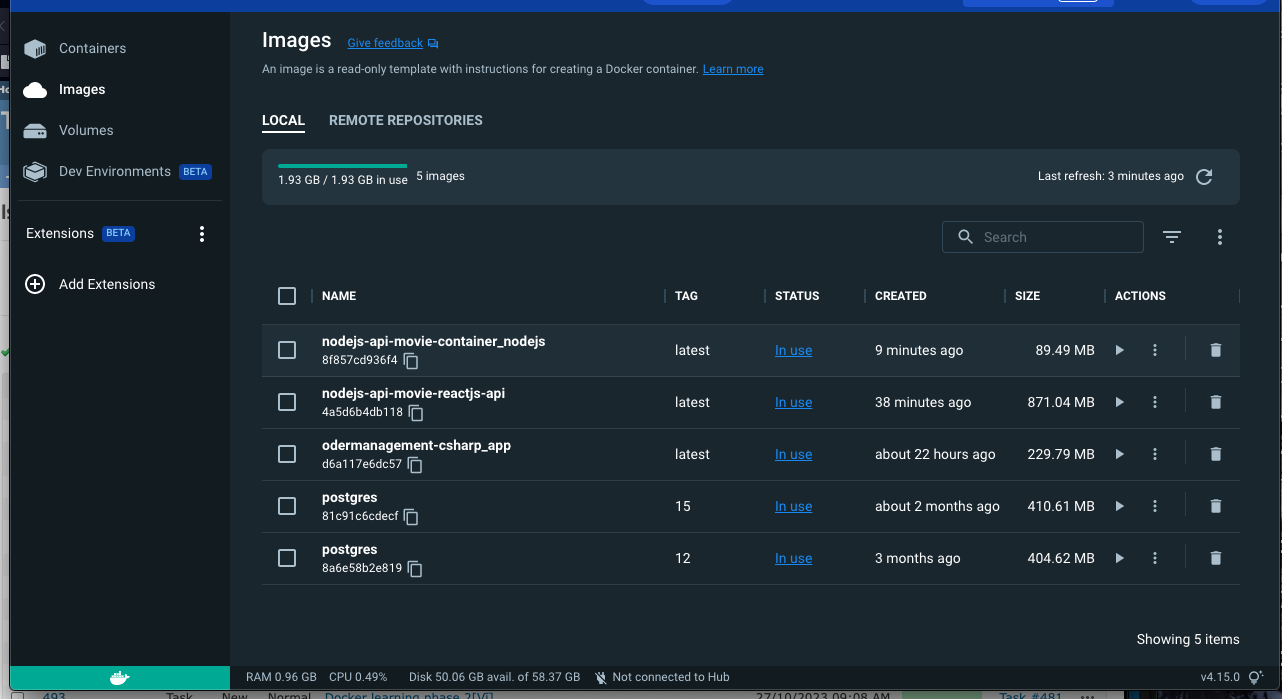Select all images with header checkbox

287,296
